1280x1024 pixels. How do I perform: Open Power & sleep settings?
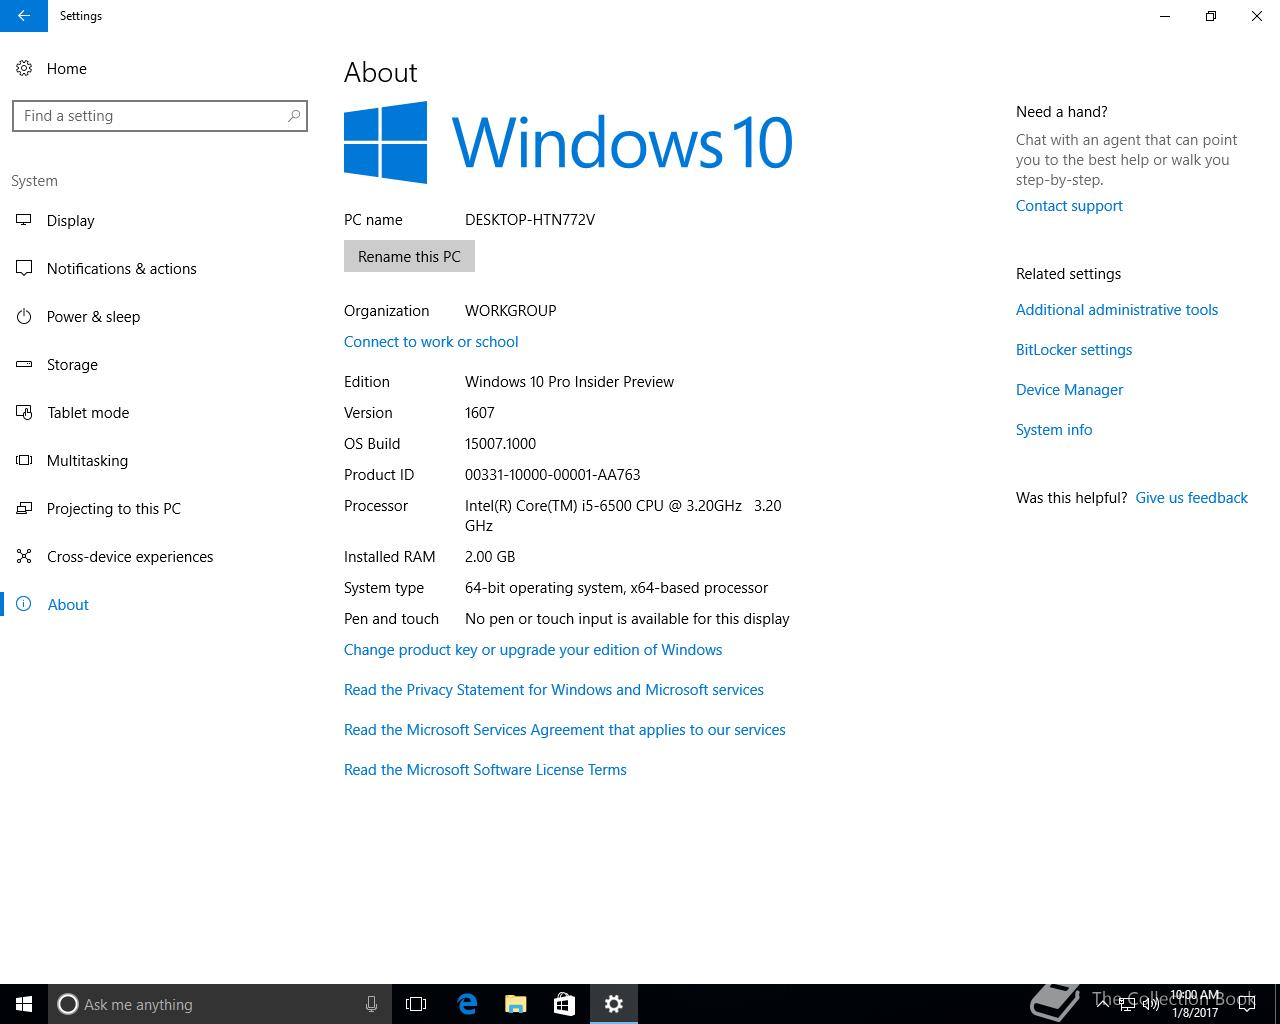93,316
